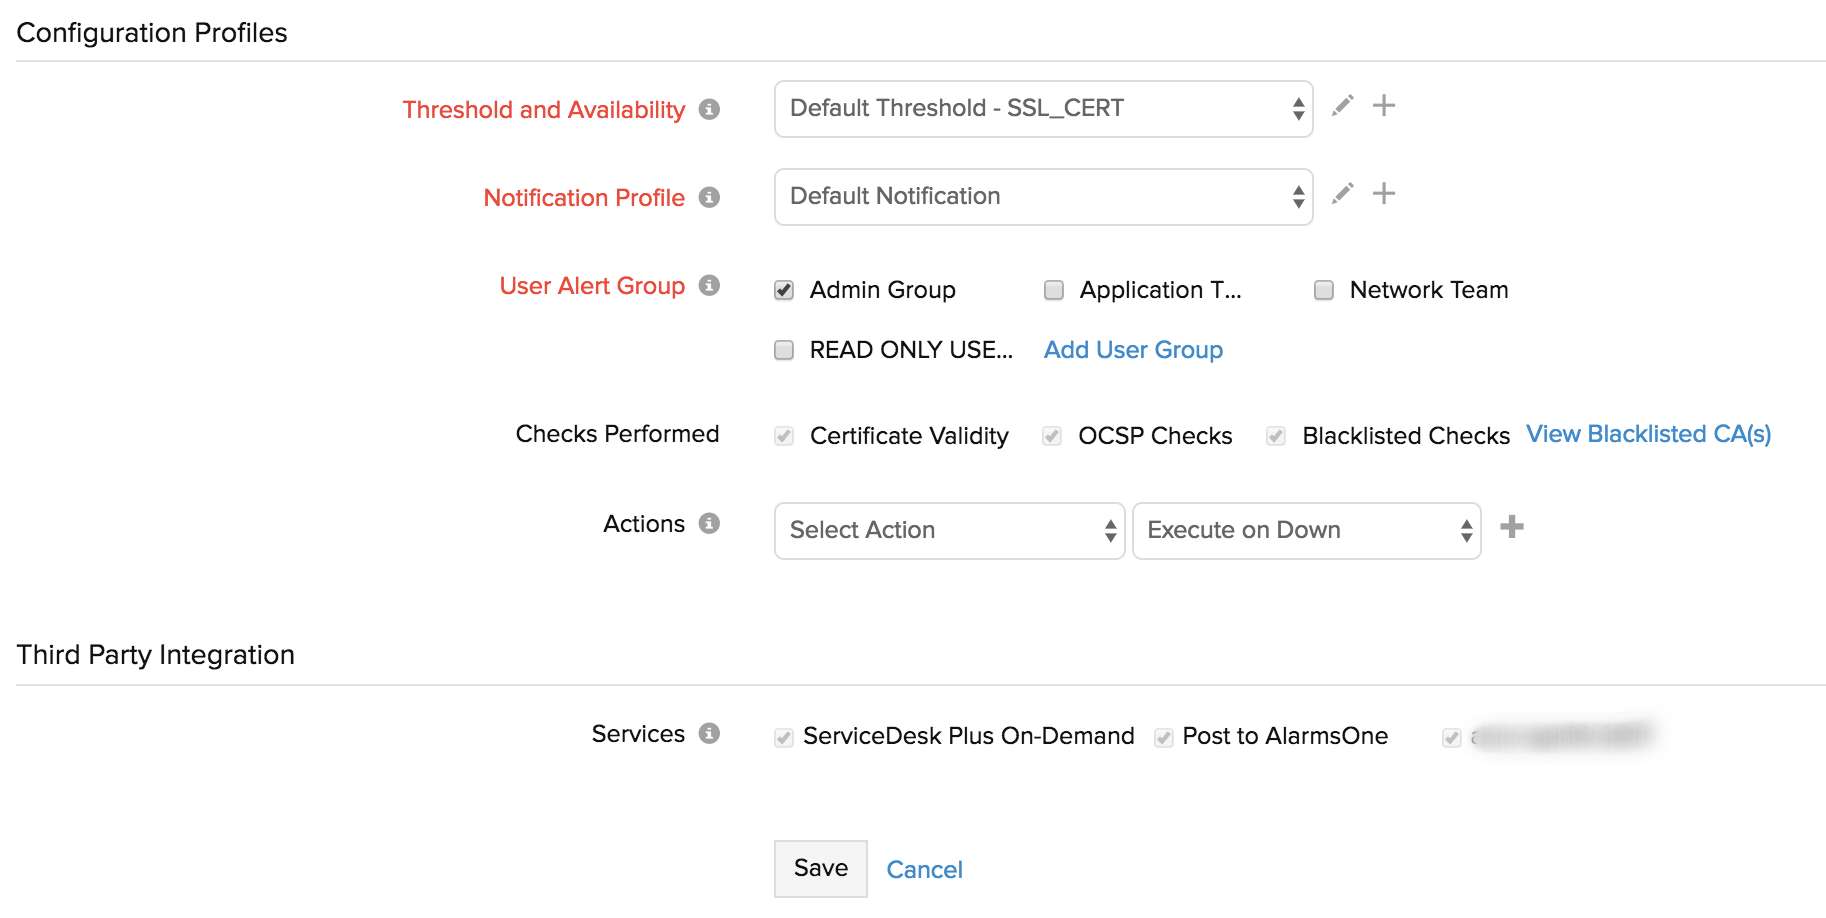
Task: Show info icon next to Notification Profile
Action: 709,197
